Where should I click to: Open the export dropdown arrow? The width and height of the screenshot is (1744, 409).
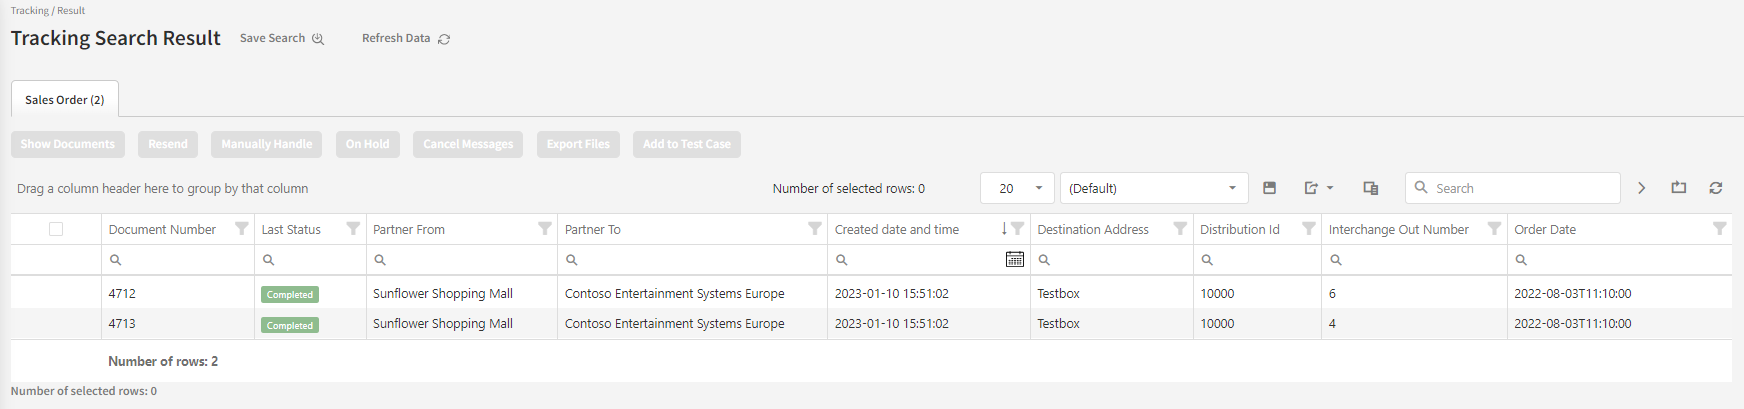(1330, 188)
